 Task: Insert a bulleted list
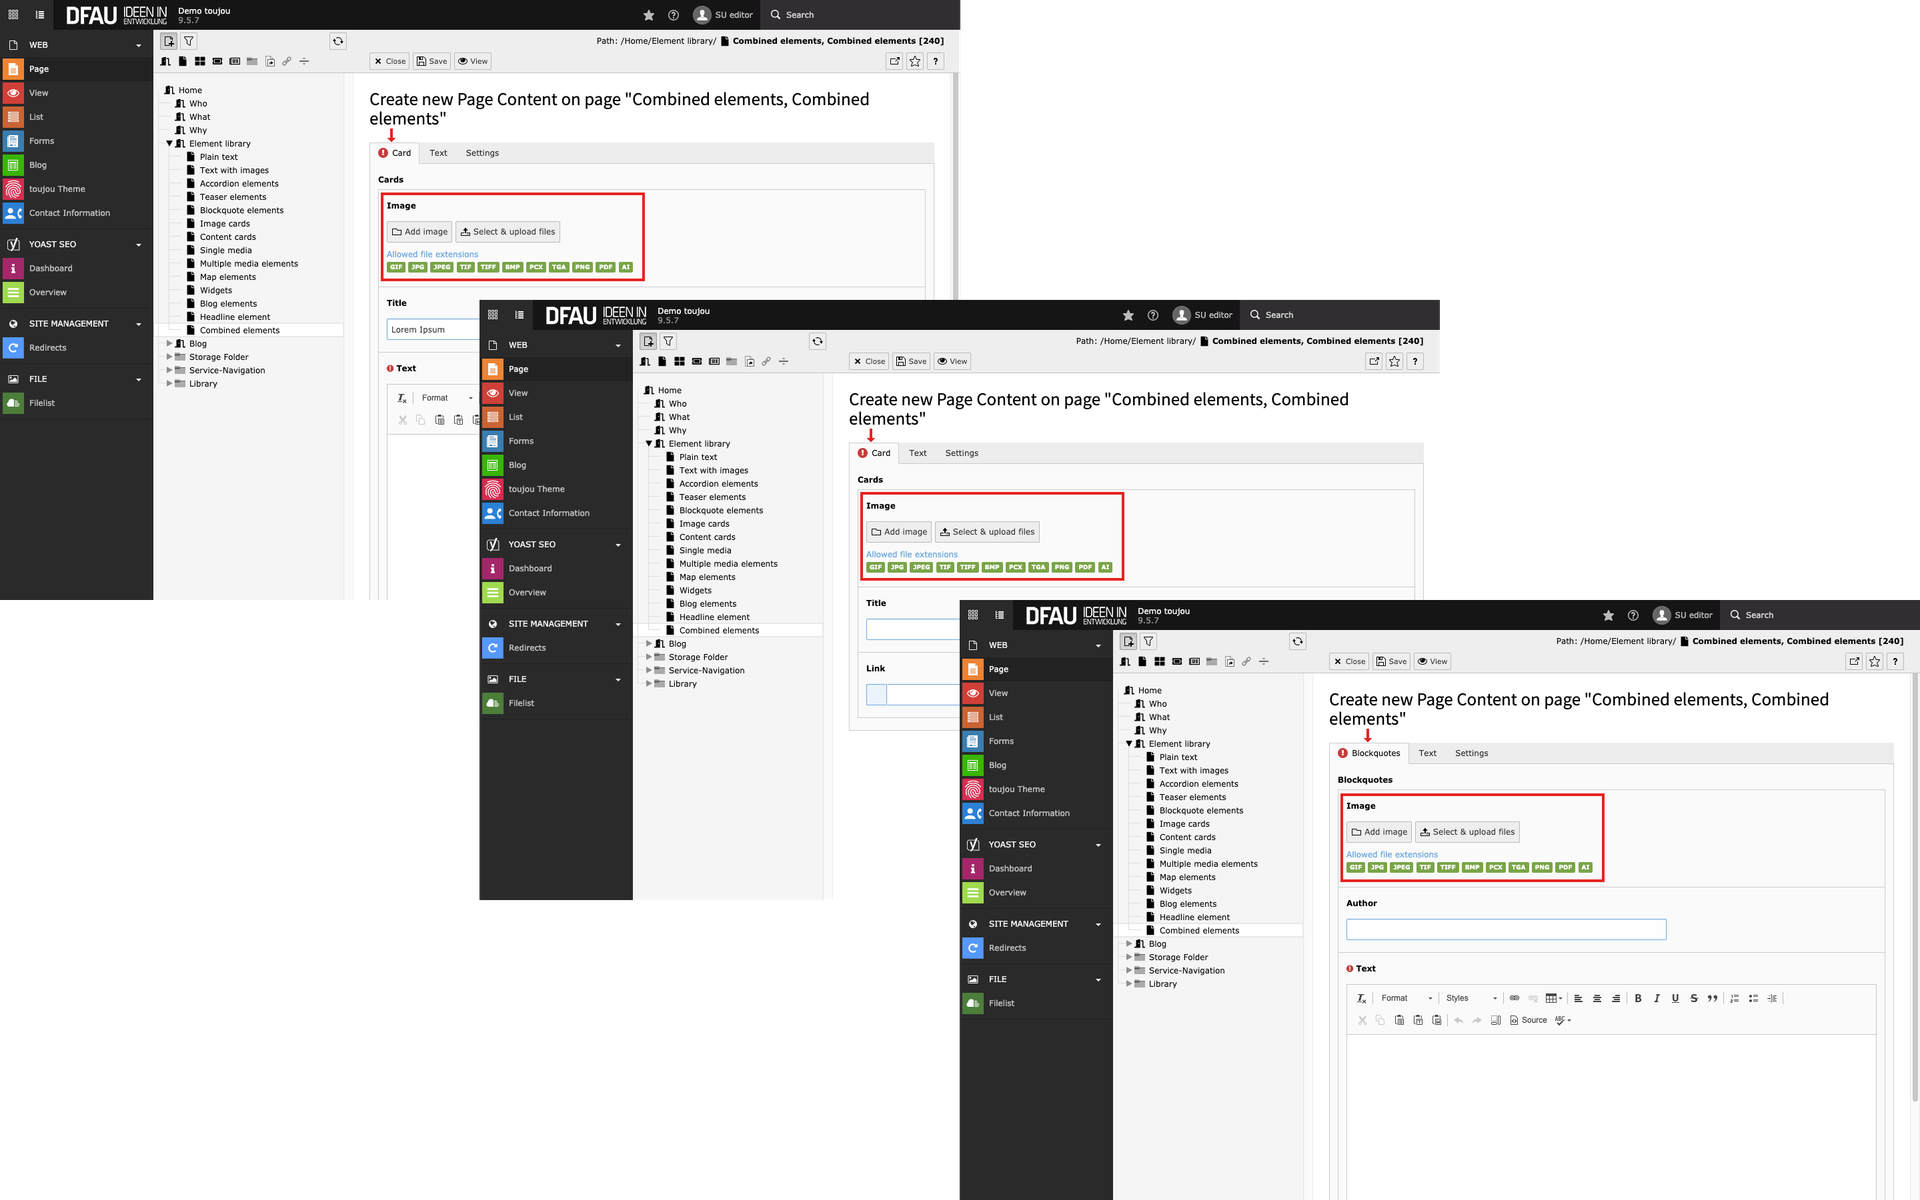[x=1753, y=998]
